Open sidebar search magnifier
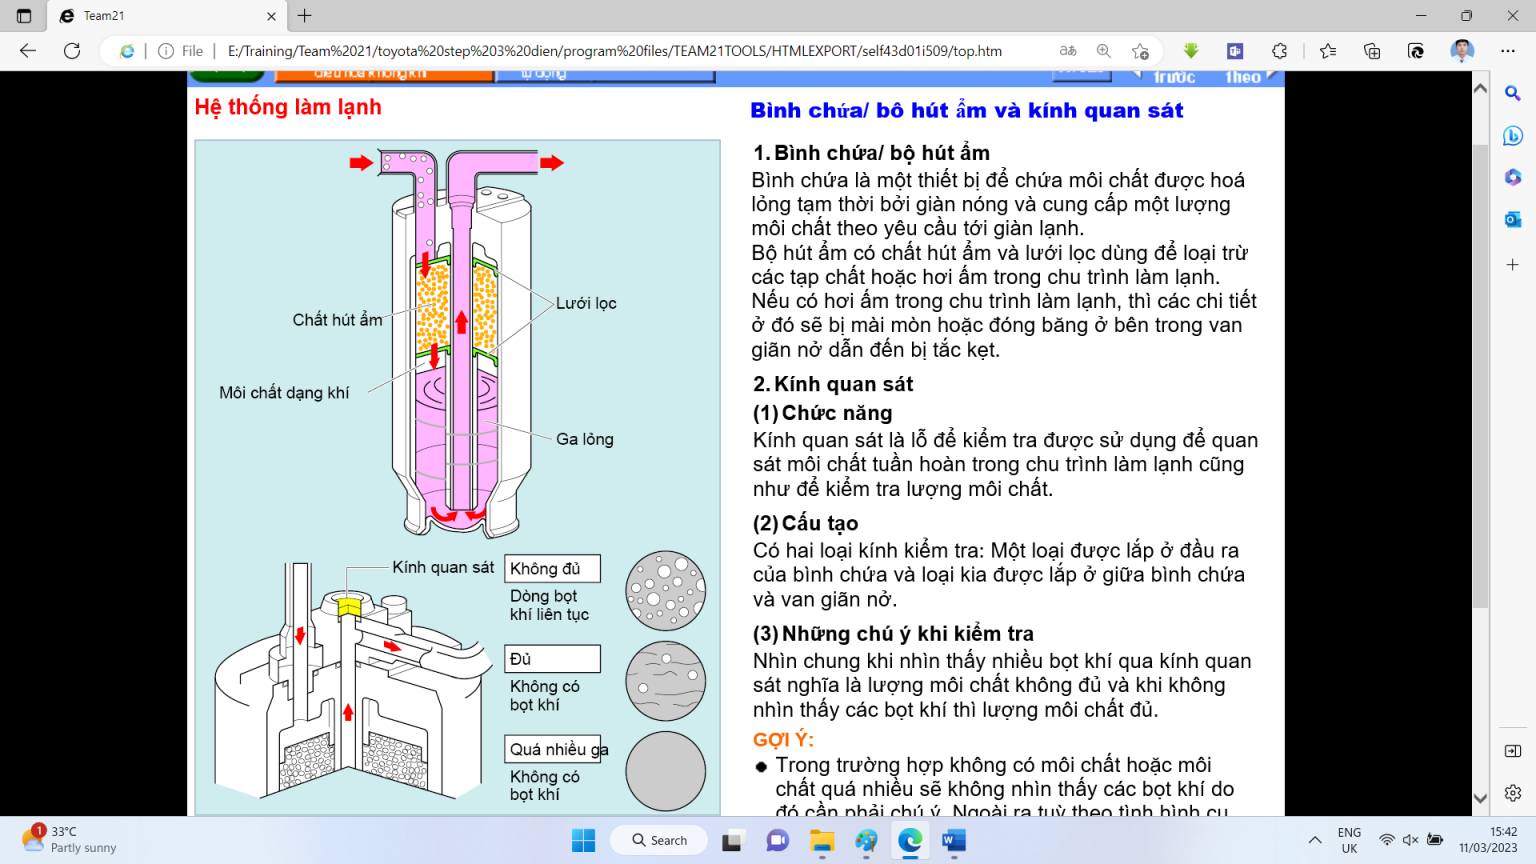Image resolution: width=1536 pixels, height=864 pixels. tap(1512, 93)
